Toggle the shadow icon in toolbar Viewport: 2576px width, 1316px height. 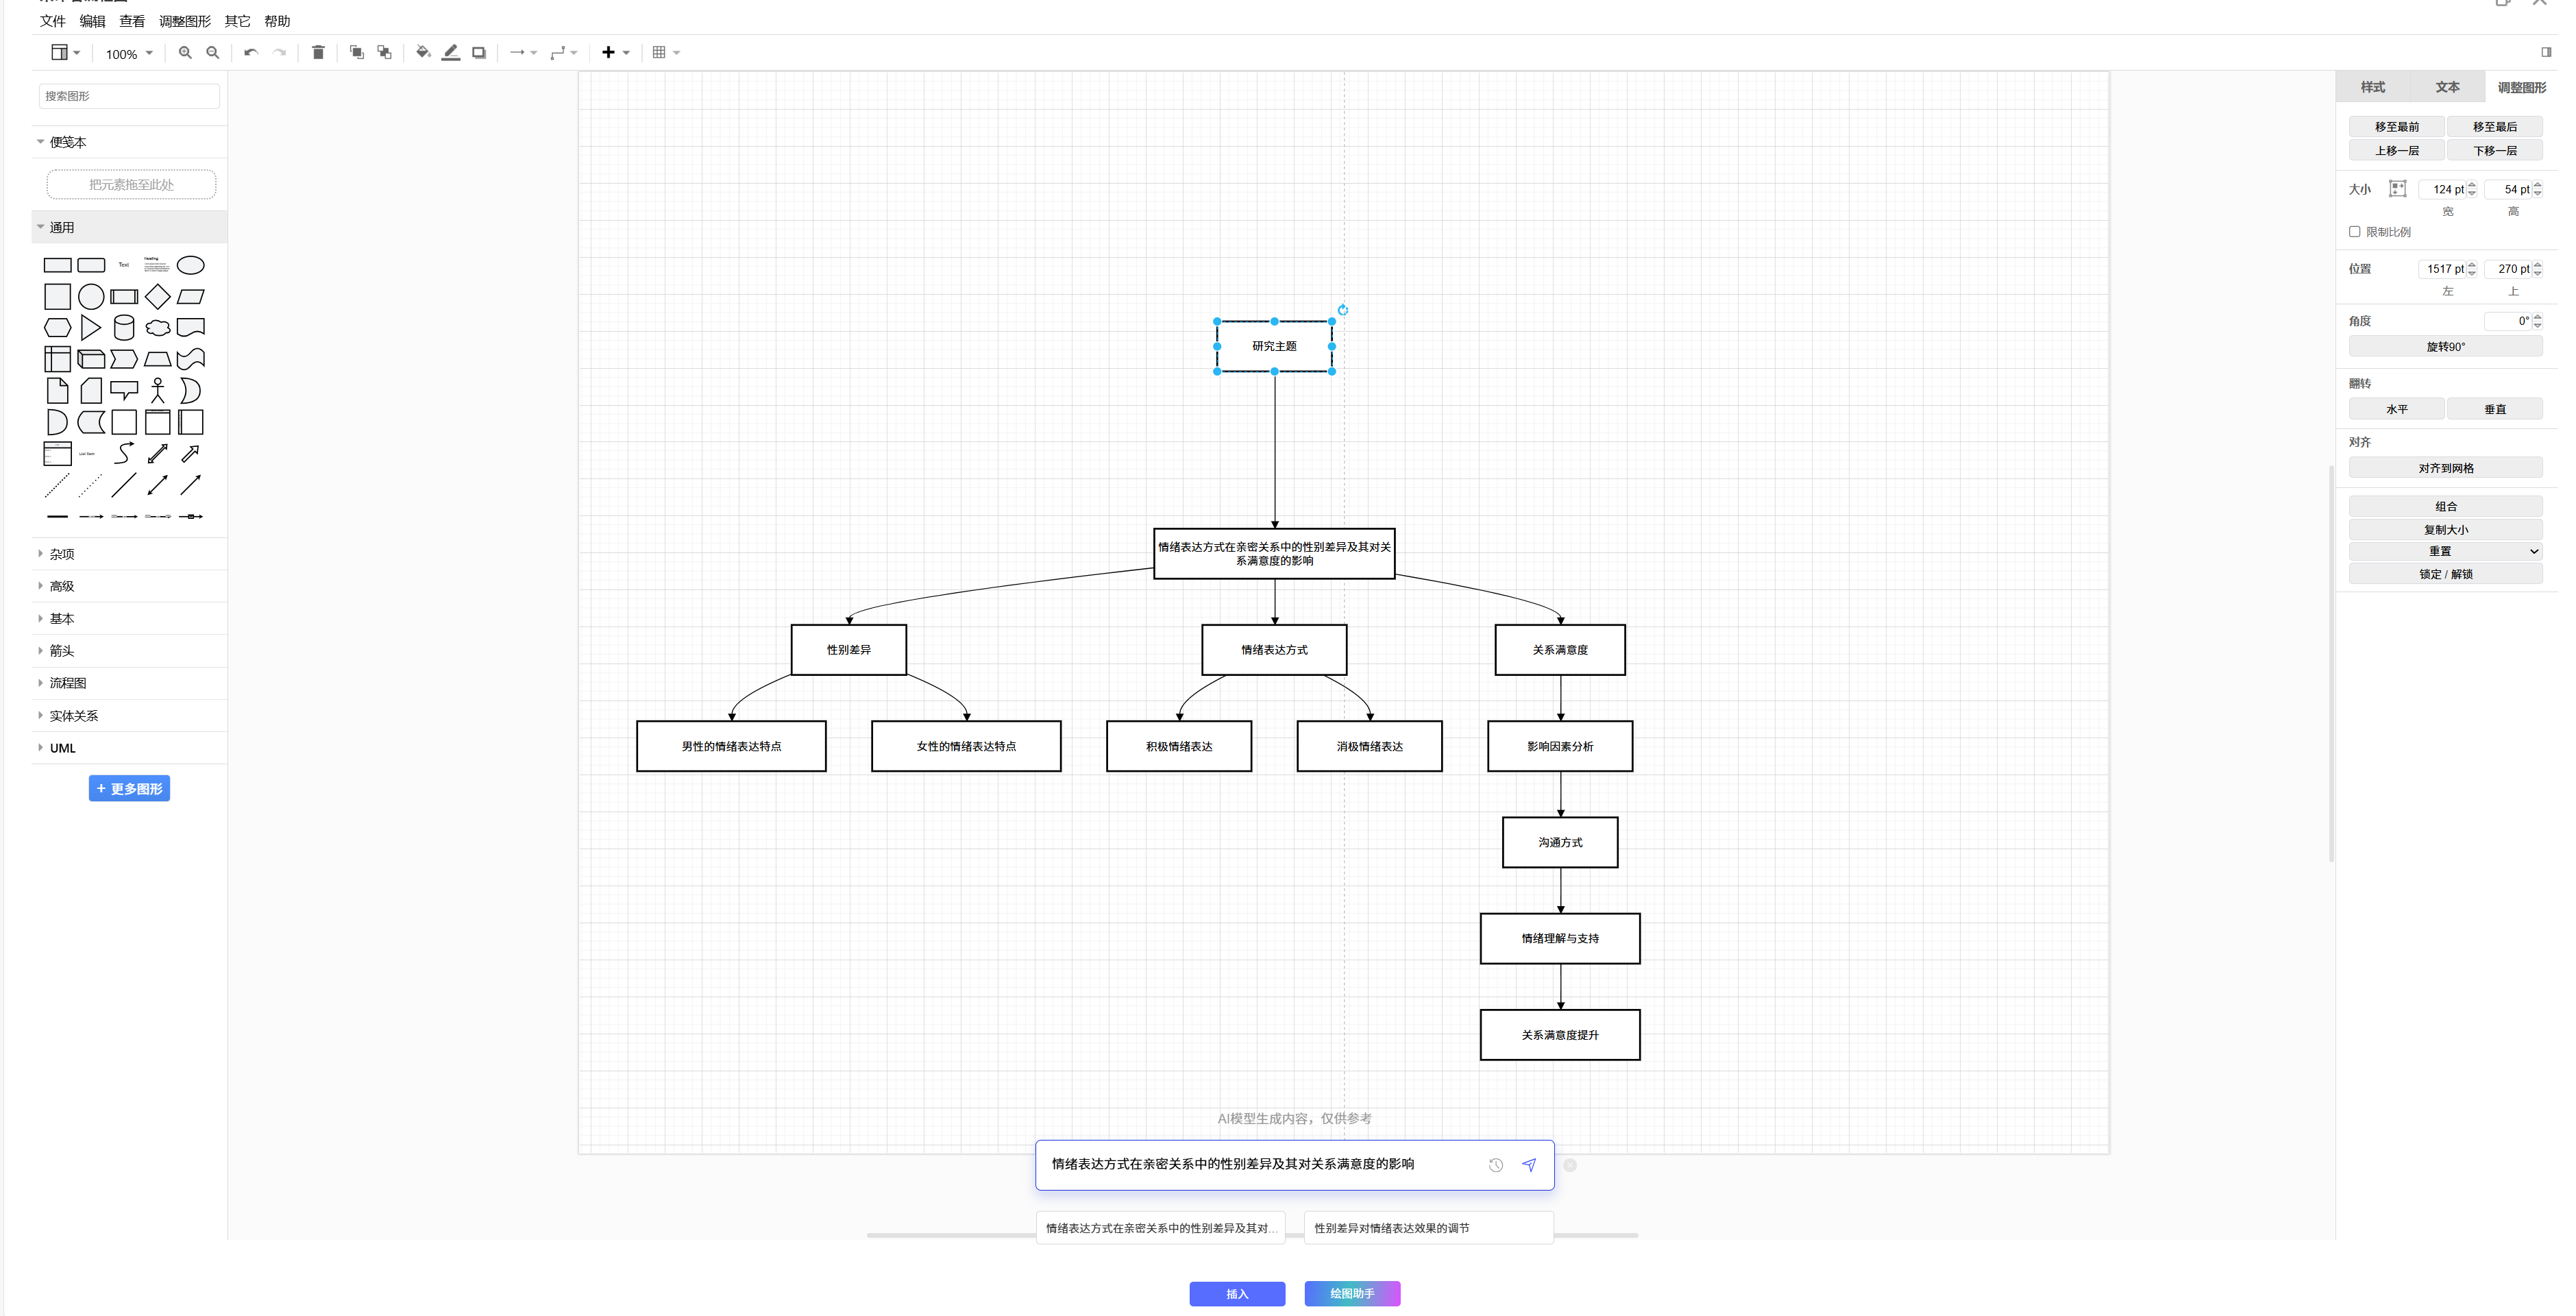[x=479, y=53]
